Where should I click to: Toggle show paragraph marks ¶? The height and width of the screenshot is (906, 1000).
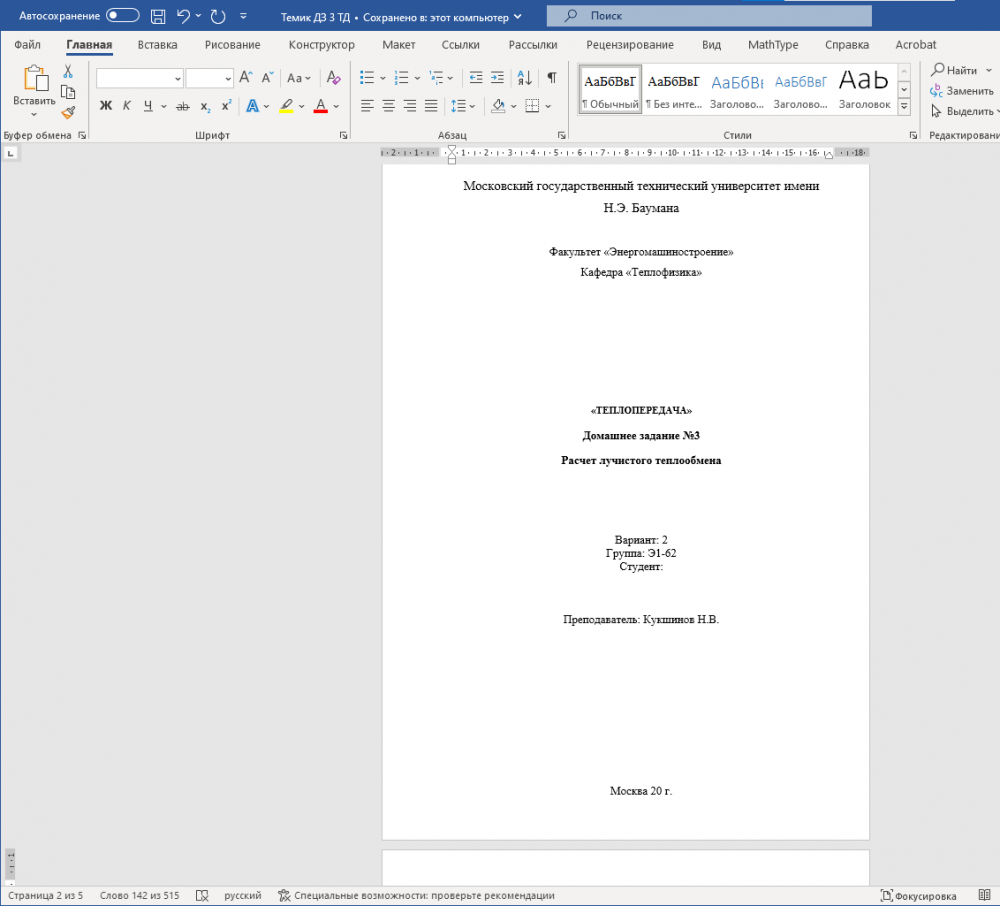pos(552,78)
